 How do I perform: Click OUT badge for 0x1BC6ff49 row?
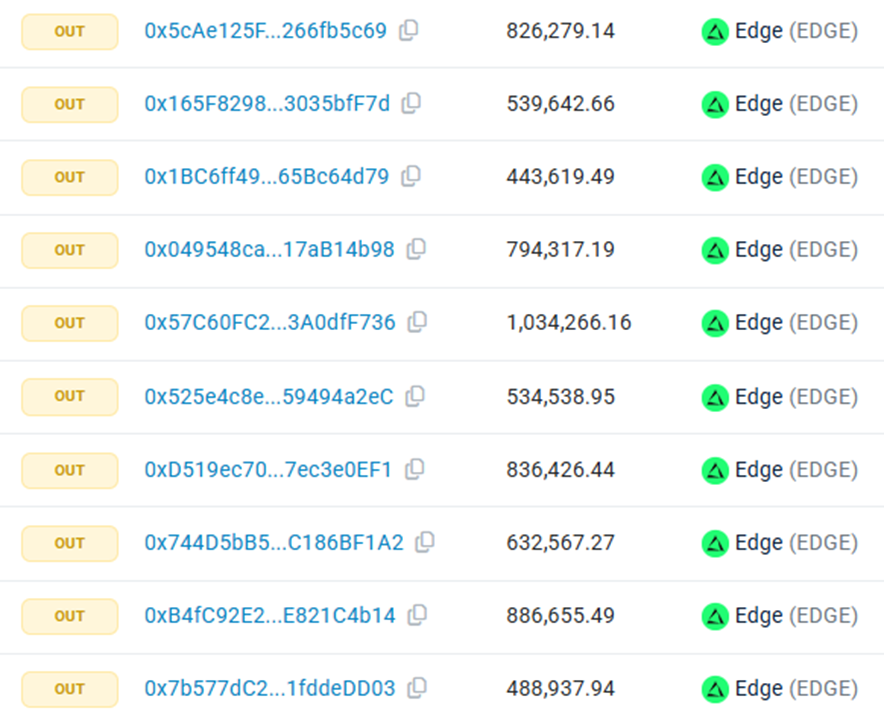point(70,178)
